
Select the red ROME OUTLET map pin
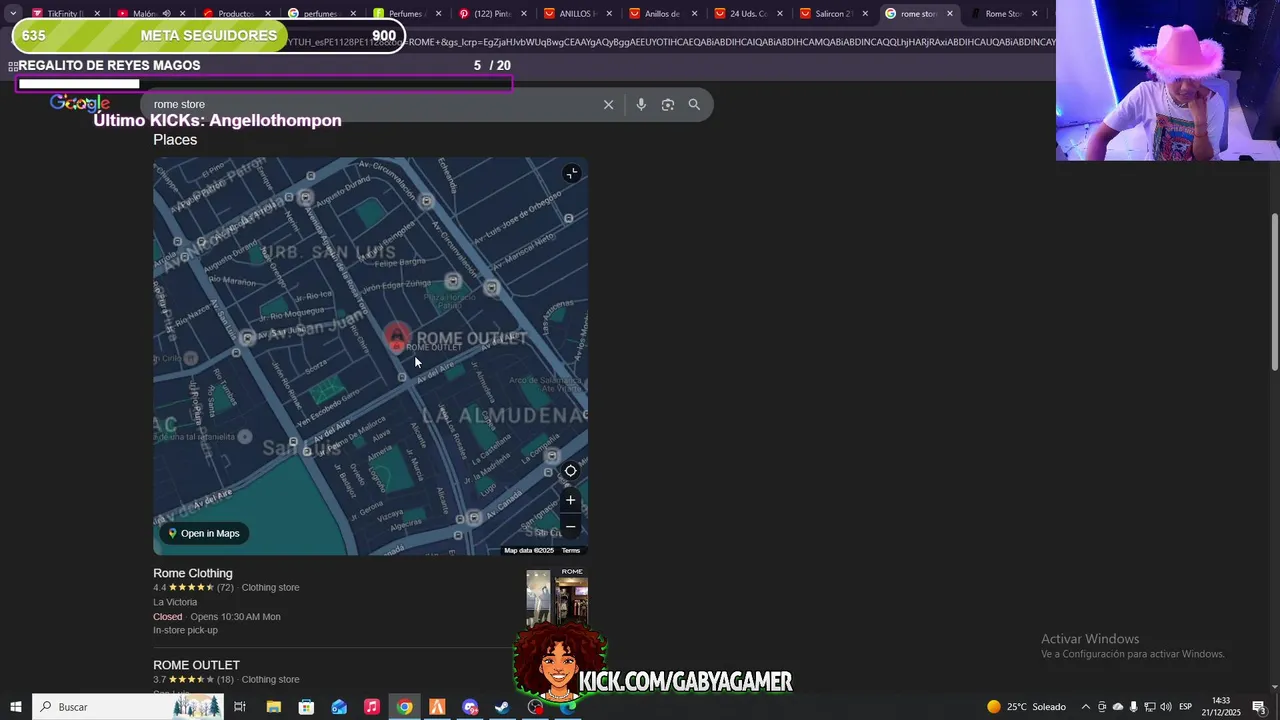[x=397, y=336]
